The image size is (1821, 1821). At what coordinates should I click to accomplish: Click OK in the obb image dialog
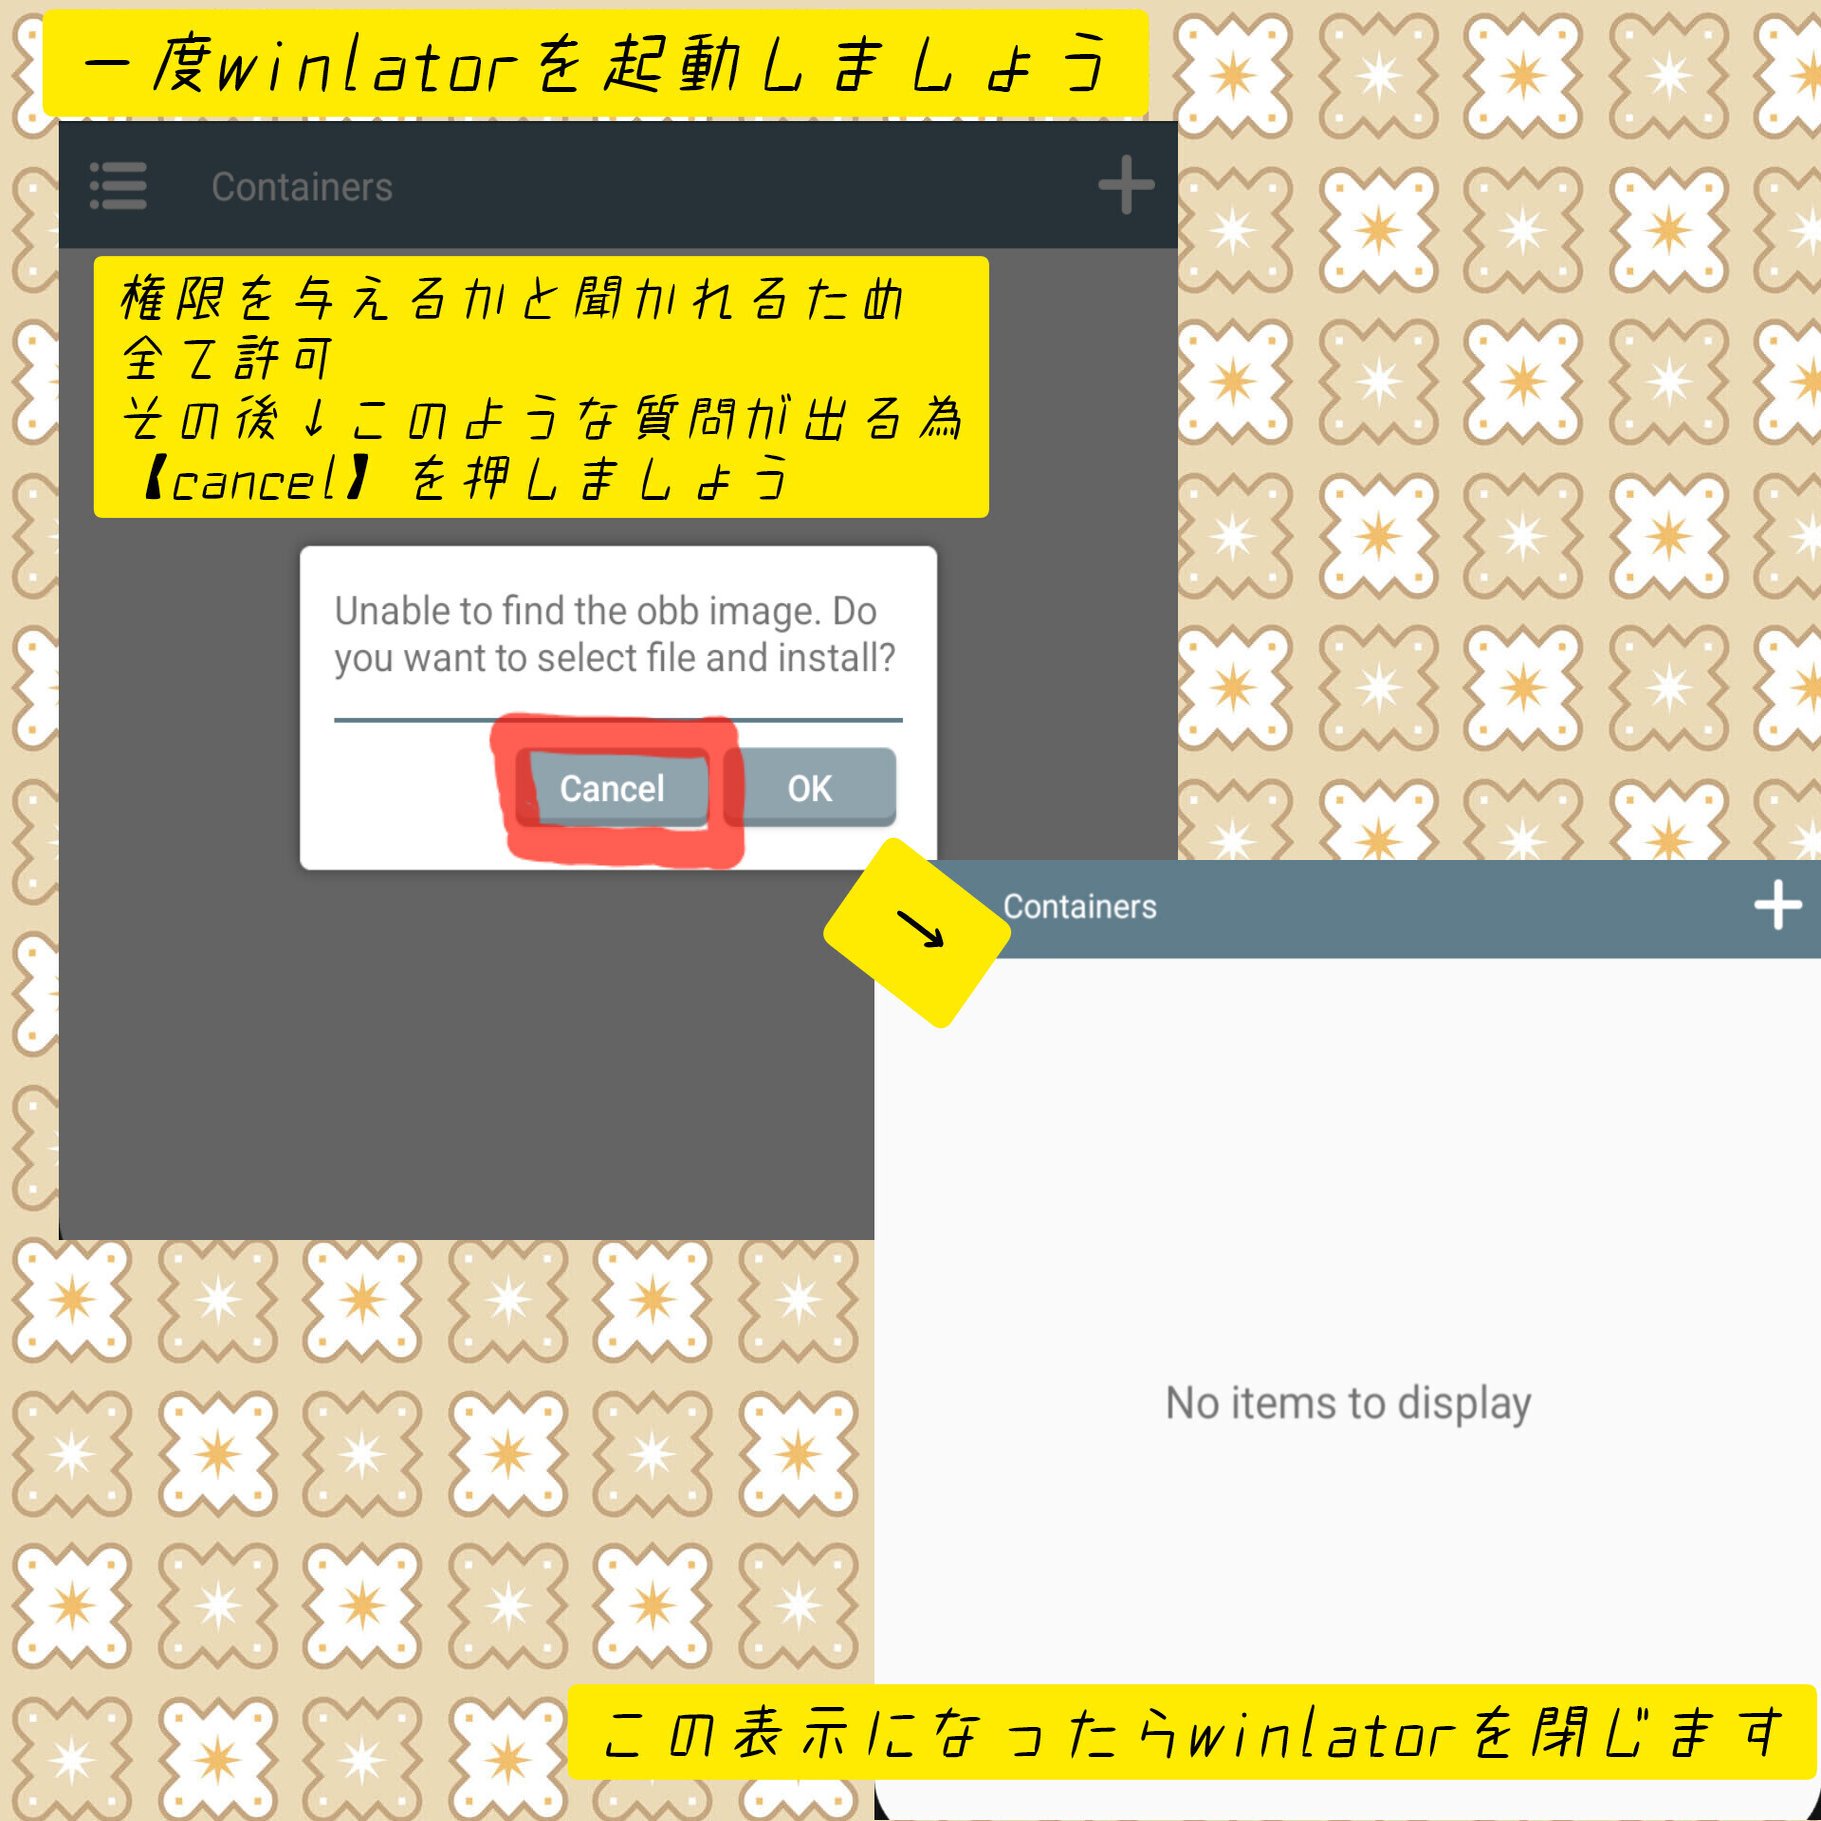click(810, 788)
